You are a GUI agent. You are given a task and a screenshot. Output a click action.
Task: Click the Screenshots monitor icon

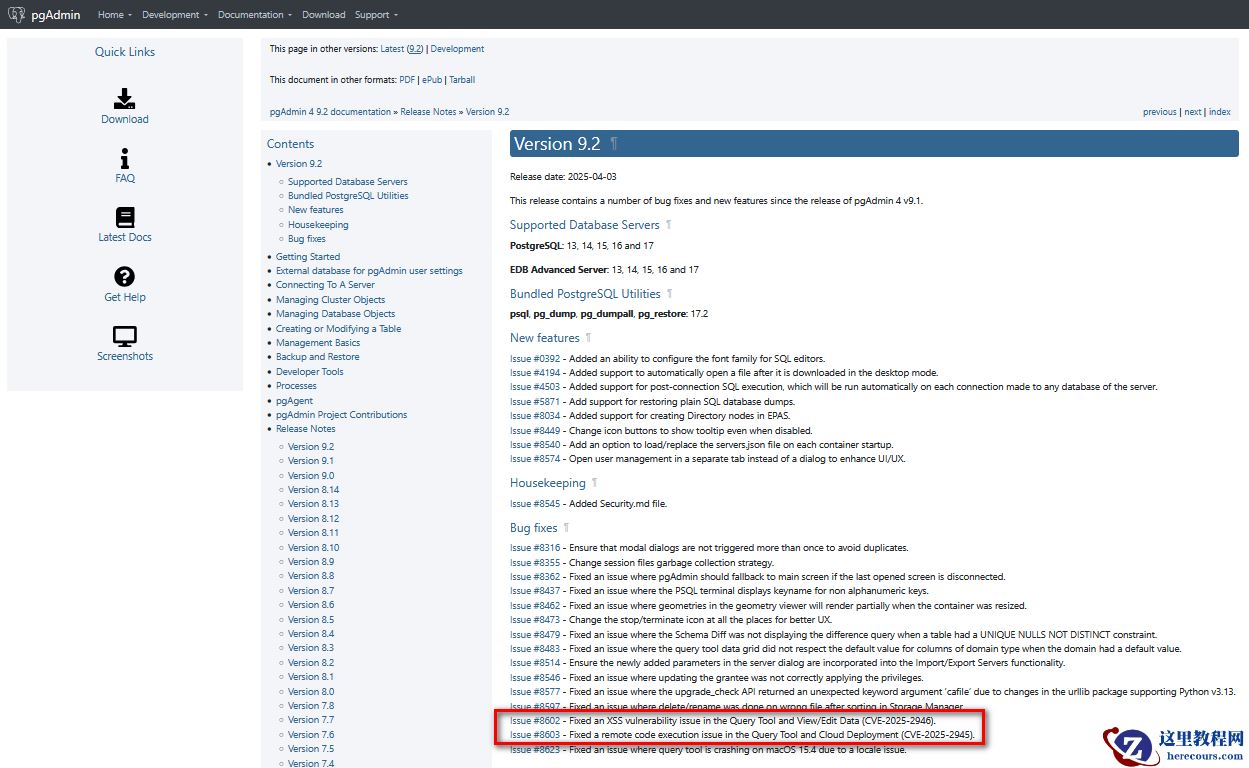[125, 336]
